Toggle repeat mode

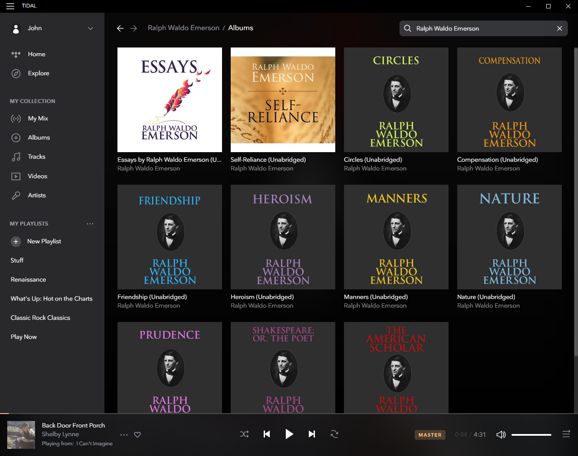334,434
